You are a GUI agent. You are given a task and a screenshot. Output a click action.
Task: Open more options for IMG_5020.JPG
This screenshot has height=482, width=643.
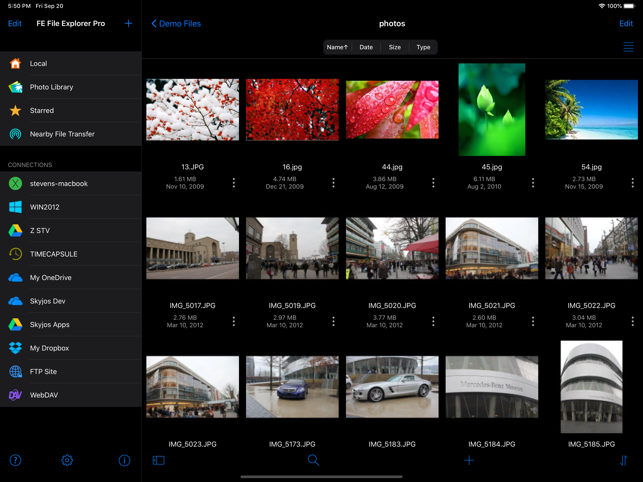(x=433, y=321)
